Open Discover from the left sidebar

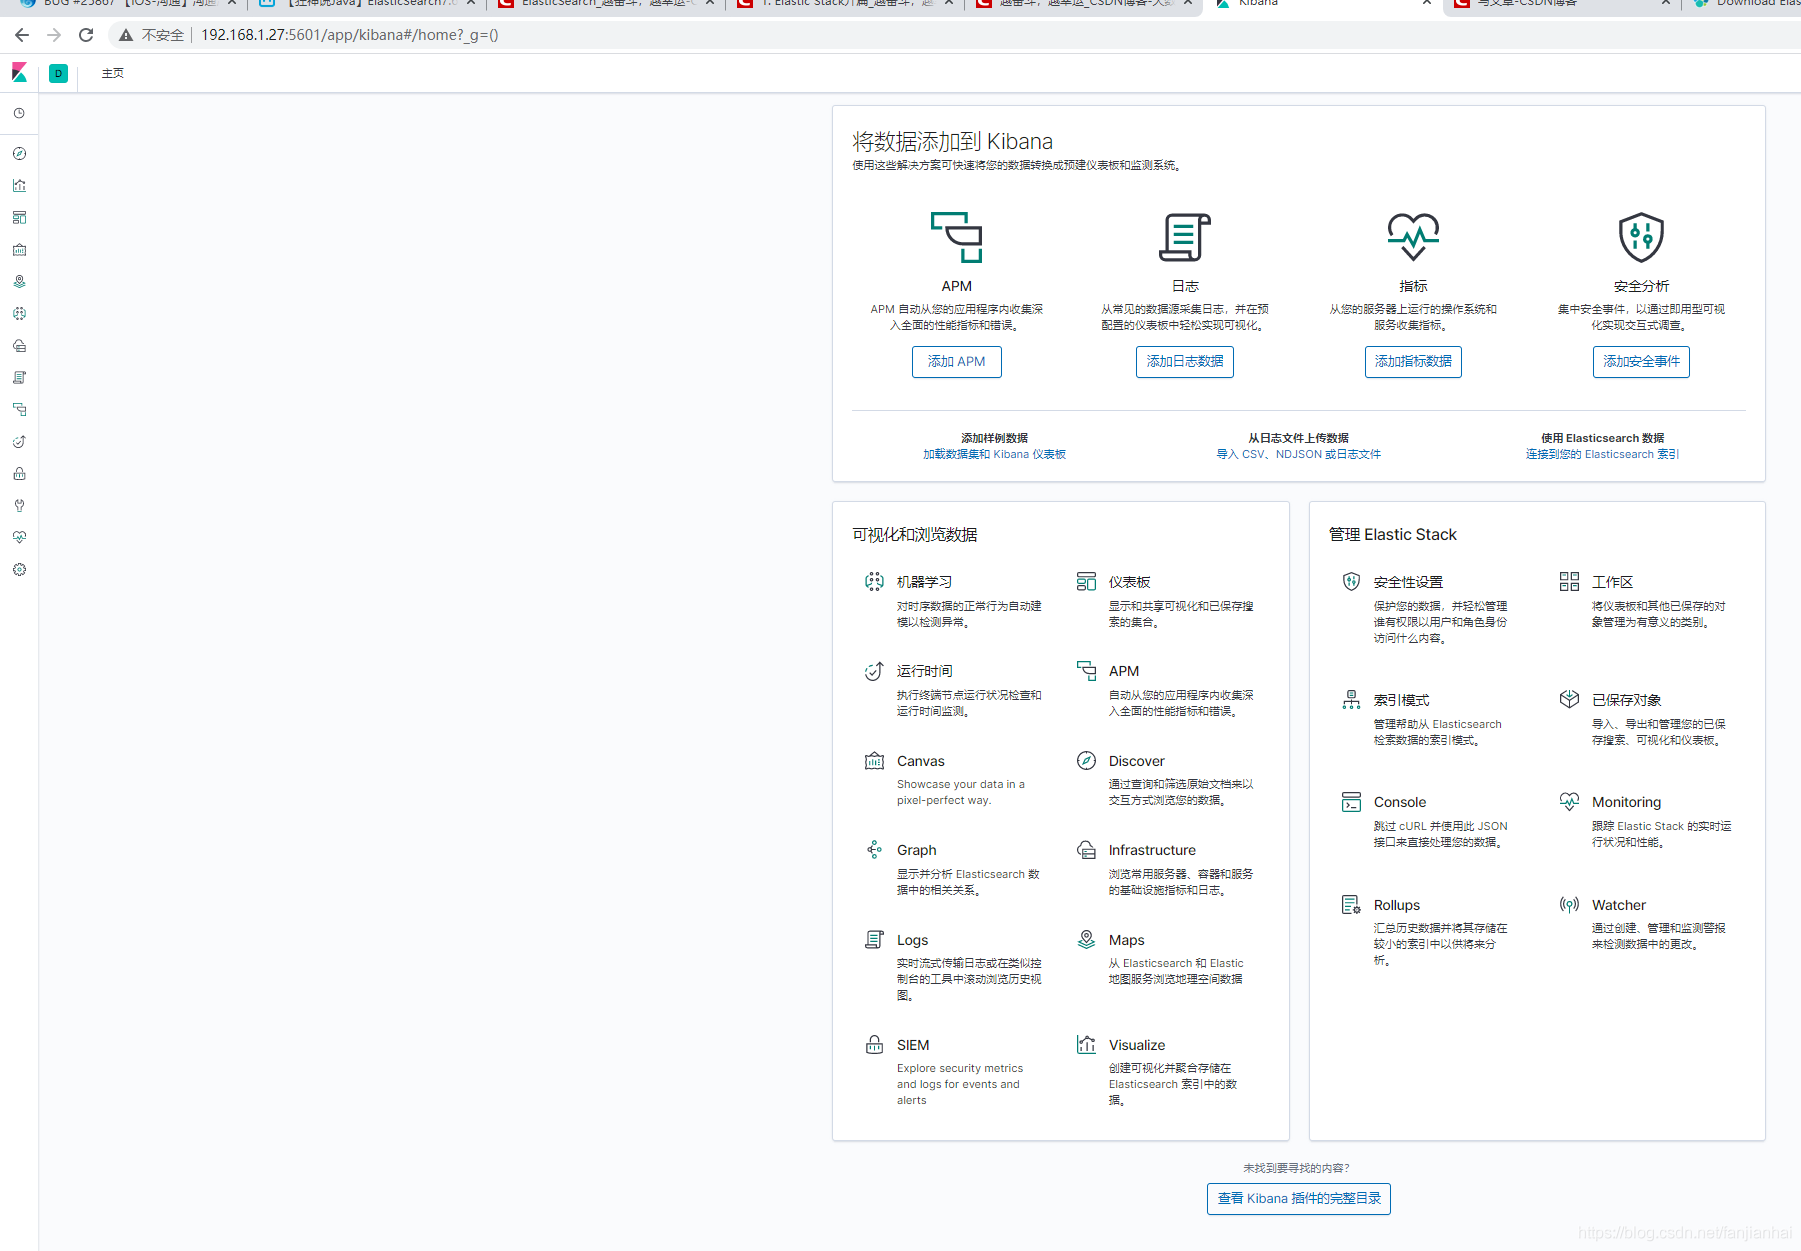[x=19, y=153]
